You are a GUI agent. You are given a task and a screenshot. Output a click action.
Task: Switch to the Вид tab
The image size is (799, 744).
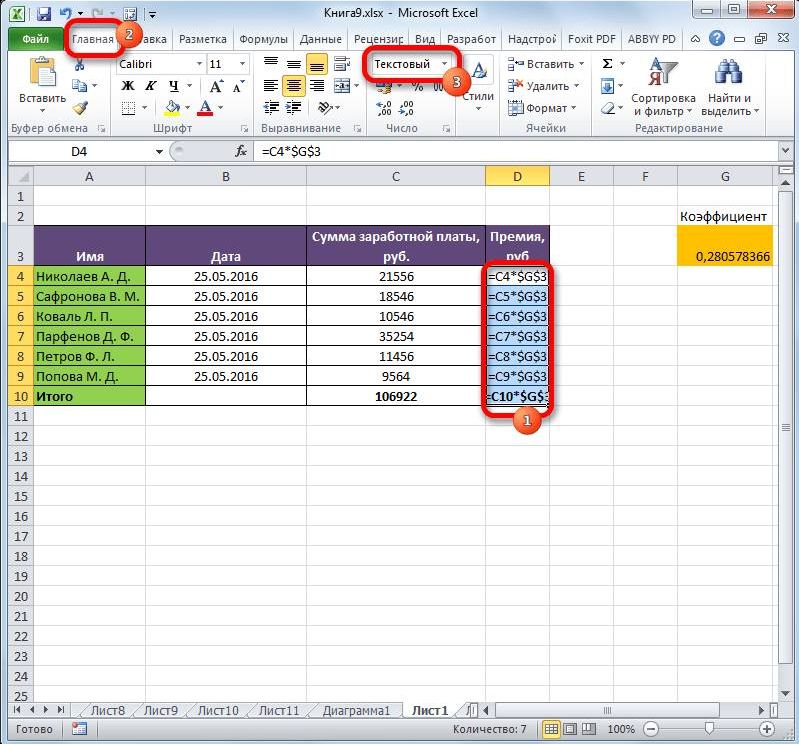click(424, 39)
